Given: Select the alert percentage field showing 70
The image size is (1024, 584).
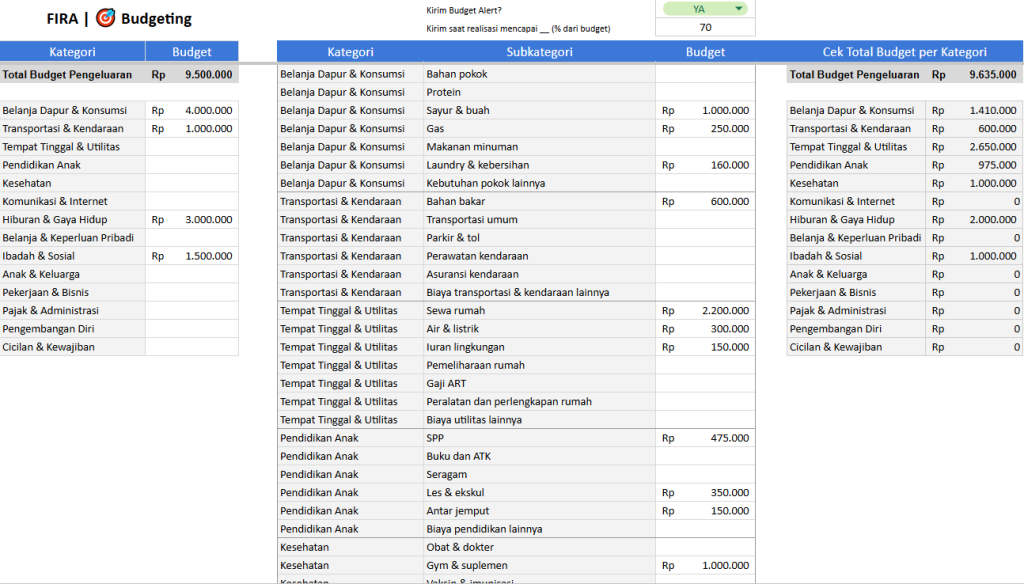Looking at the screenshot, I should point(705,27).
